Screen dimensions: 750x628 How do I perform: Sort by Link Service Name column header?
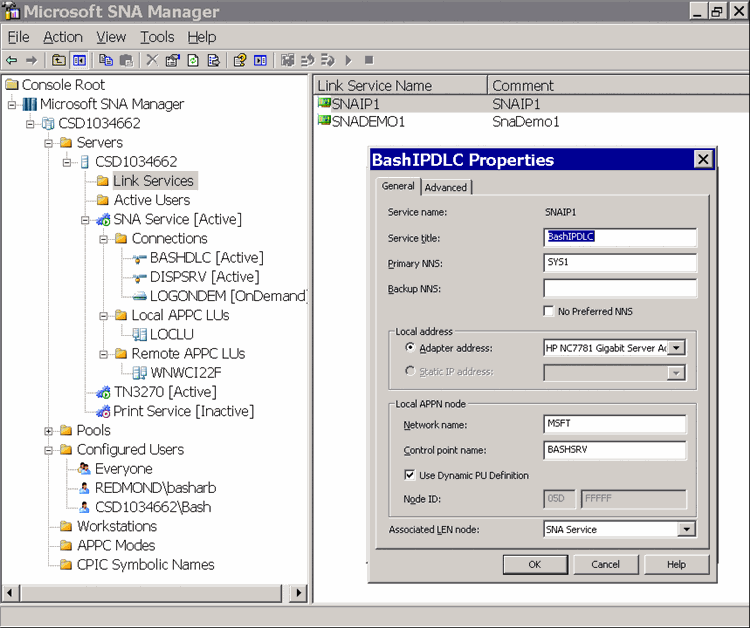400,86
